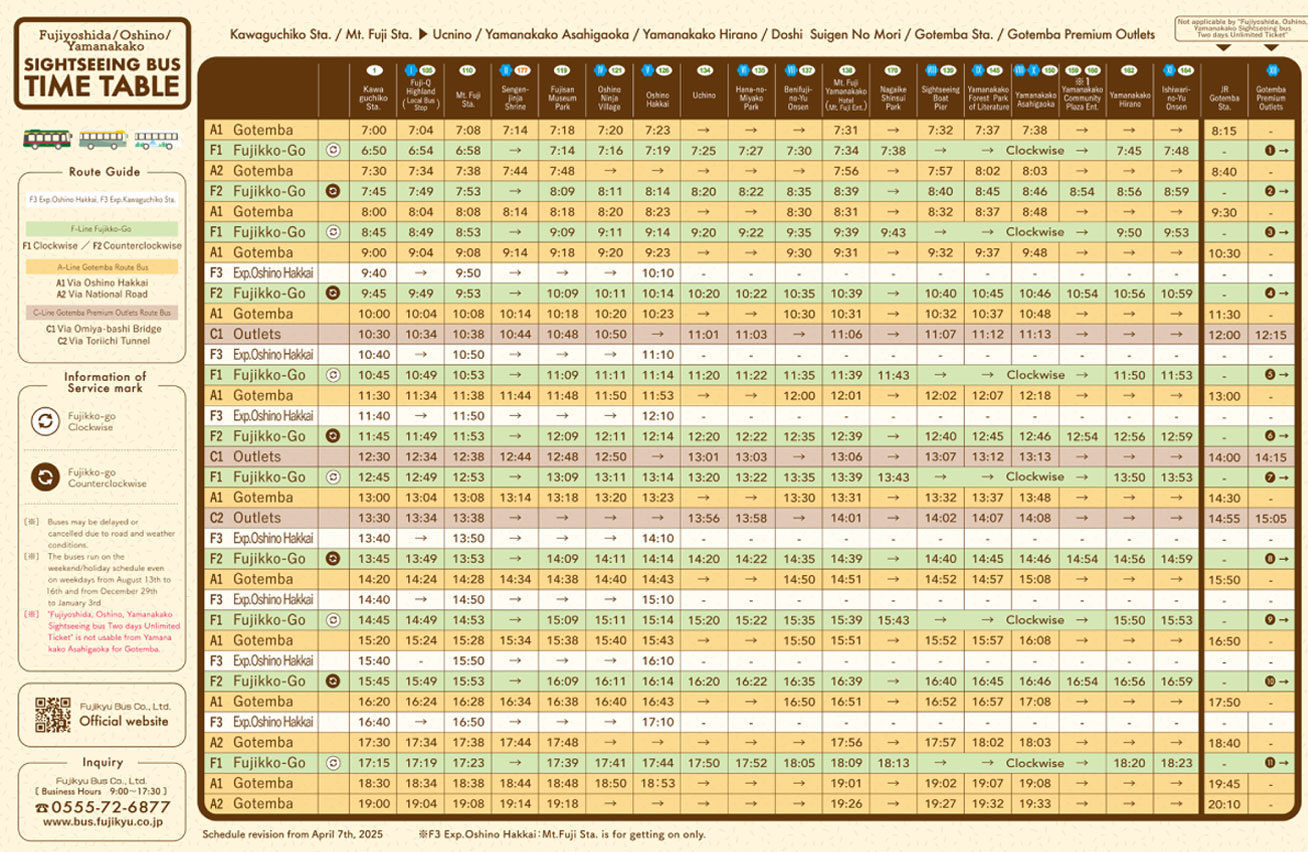
Task: Click the counterclockwise mark in the 7:45 F2 row
Action: 332,191
